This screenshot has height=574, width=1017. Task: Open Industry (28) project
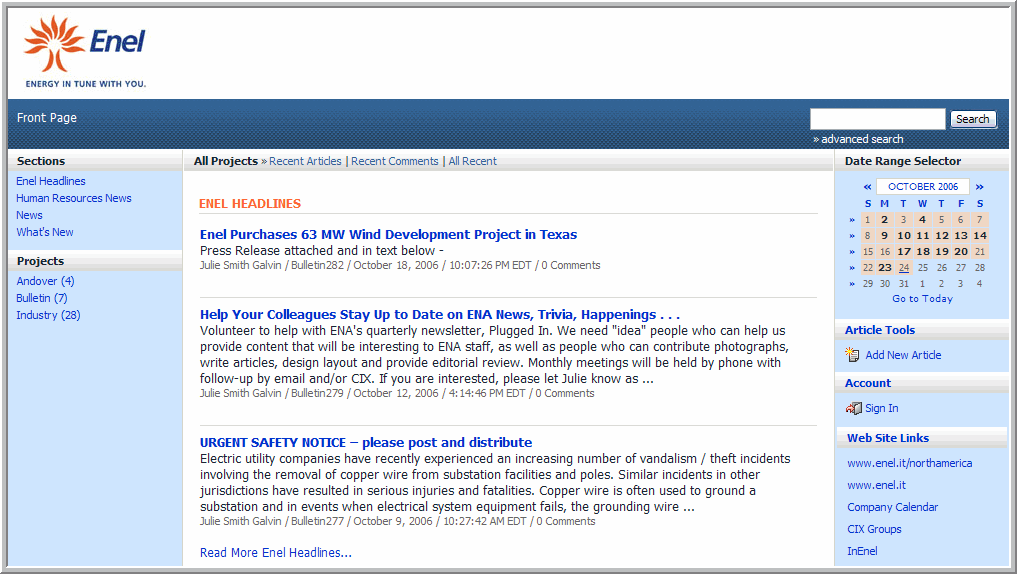click(x=48, y=315)
